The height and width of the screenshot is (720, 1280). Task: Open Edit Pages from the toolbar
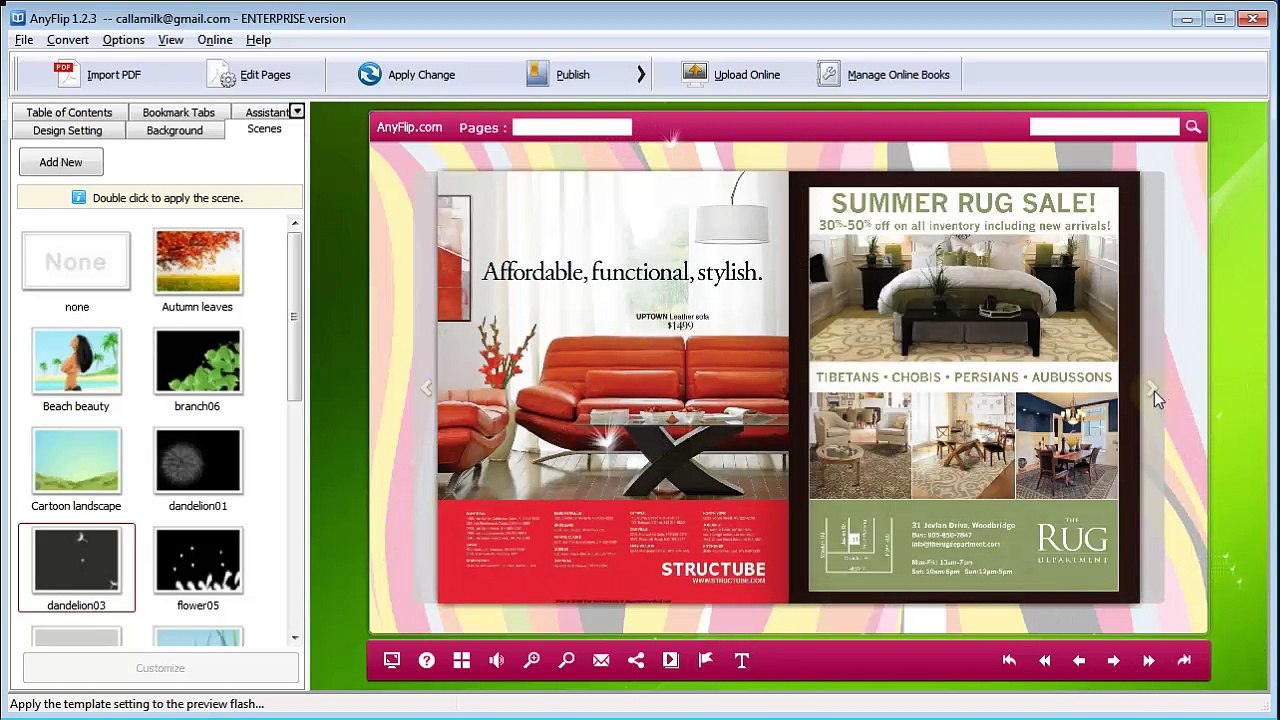pos(250,75)
